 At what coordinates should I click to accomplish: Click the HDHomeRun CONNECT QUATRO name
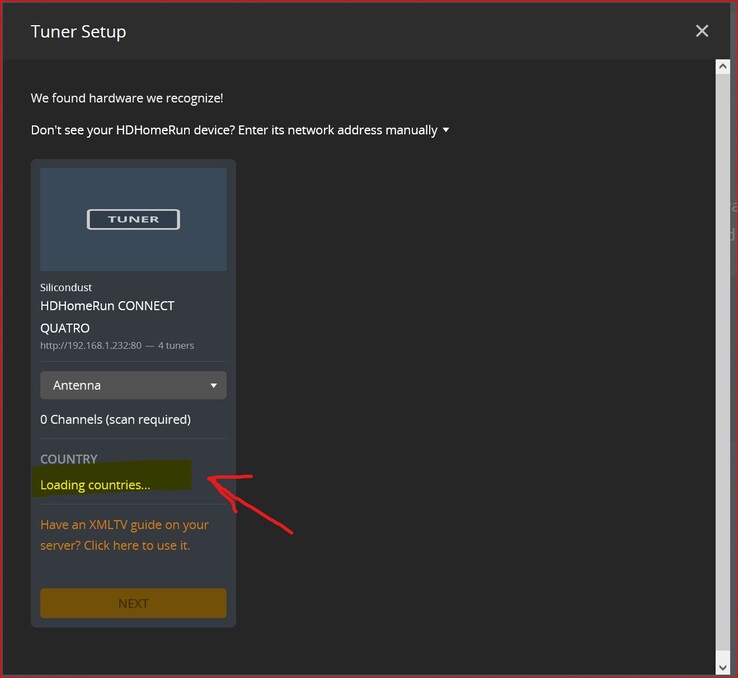click(107, 317)
